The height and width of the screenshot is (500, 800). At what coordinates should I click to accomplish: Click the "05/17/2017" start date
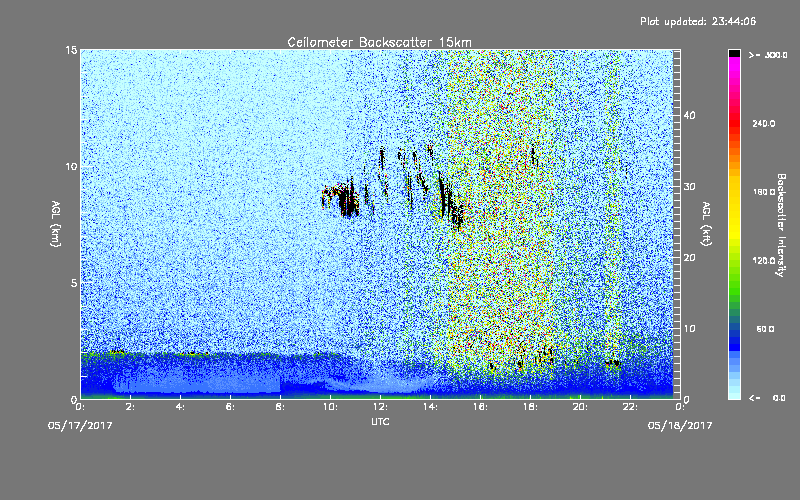coord(80,426)
